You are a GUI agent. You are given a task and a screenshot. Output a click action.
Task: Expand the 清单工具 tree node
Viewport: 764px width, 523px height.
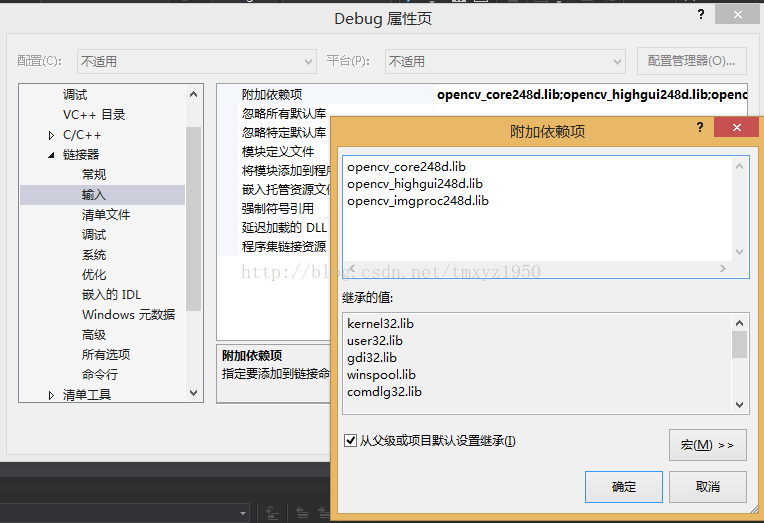tap(51, 395)
